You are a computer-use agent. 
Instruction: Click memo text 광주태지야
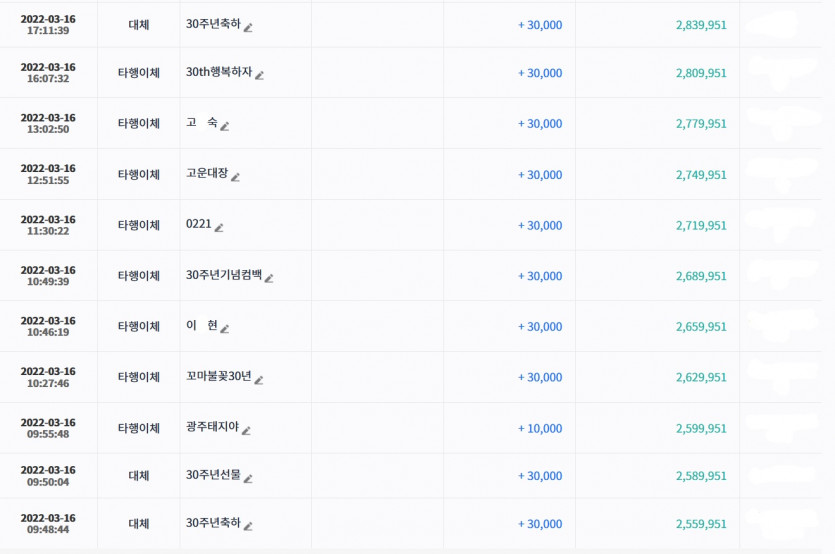[212, 427]
